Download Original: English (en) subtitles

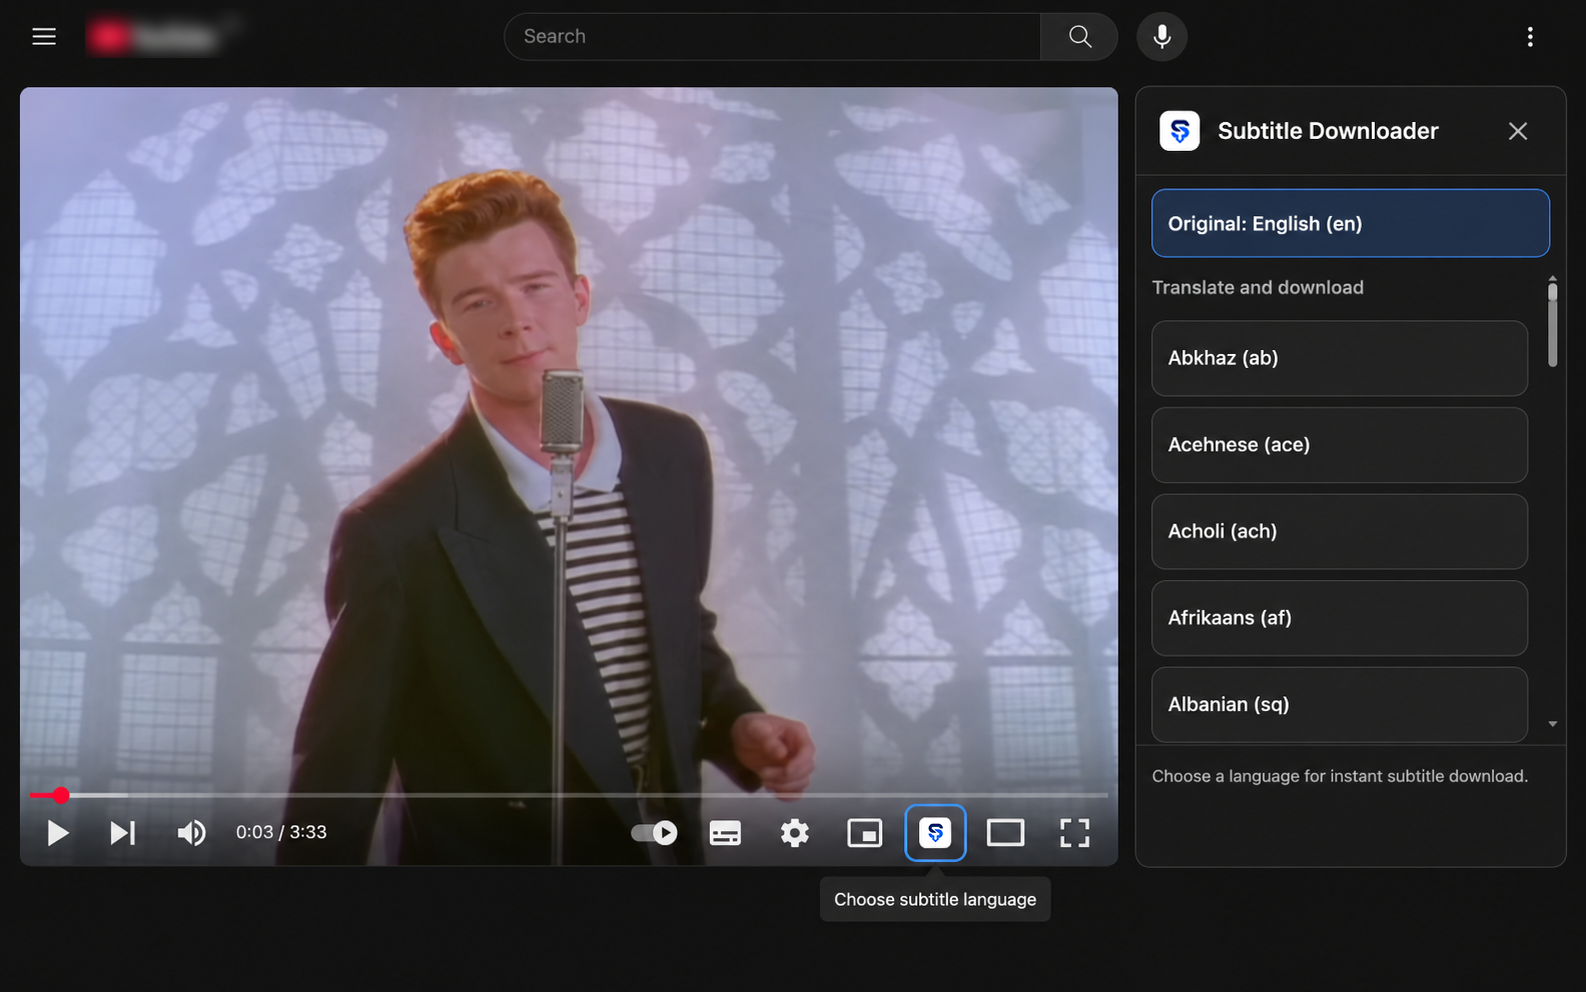click(x=1351, y=223)
